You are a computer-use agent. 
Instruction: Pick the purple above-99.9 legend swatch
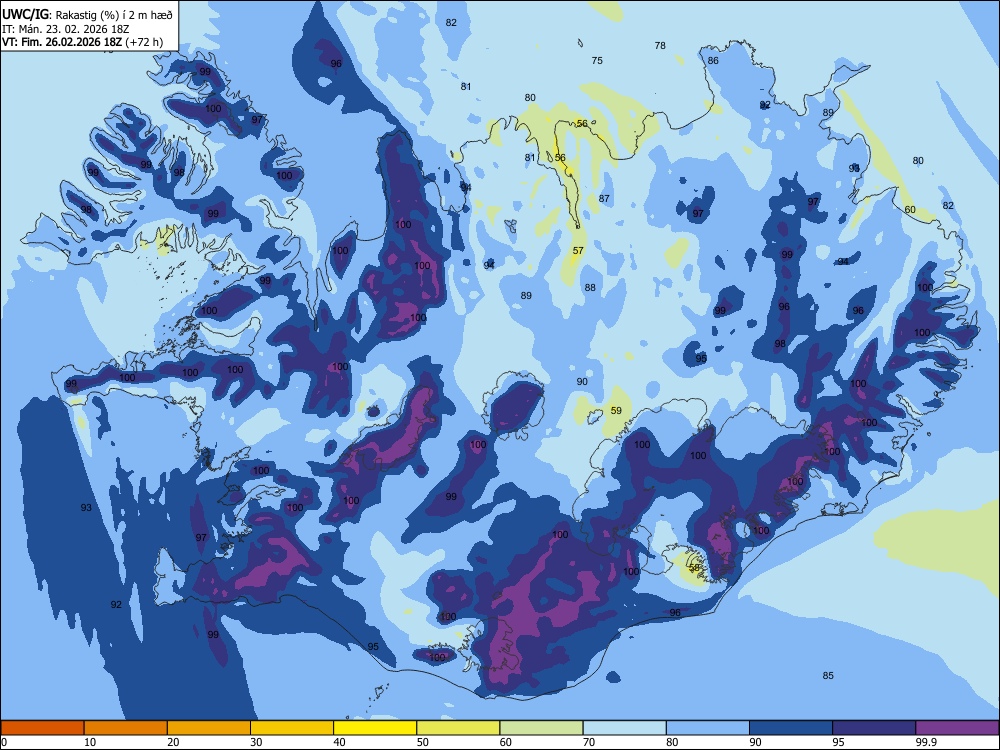click(957, 728)
